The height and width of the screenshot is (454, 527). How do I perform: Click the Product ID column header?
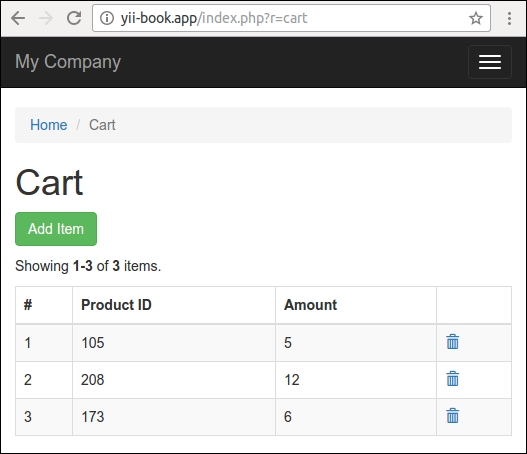[116, 305]
